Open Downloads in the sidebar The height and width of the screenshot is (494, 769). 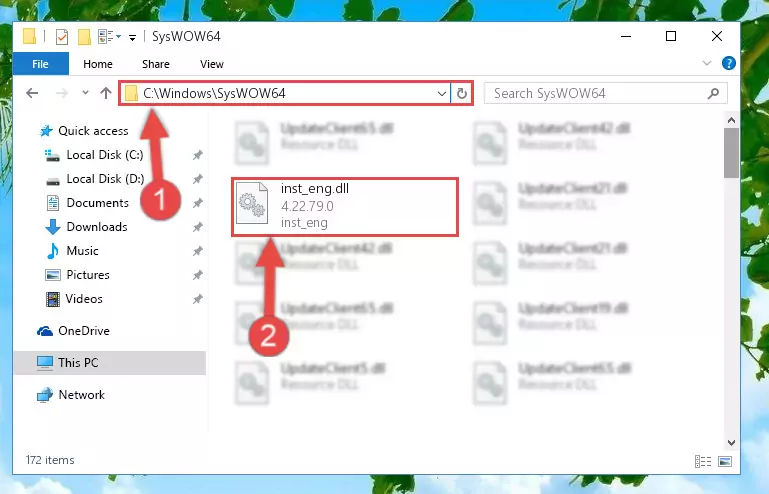point(86,227)
